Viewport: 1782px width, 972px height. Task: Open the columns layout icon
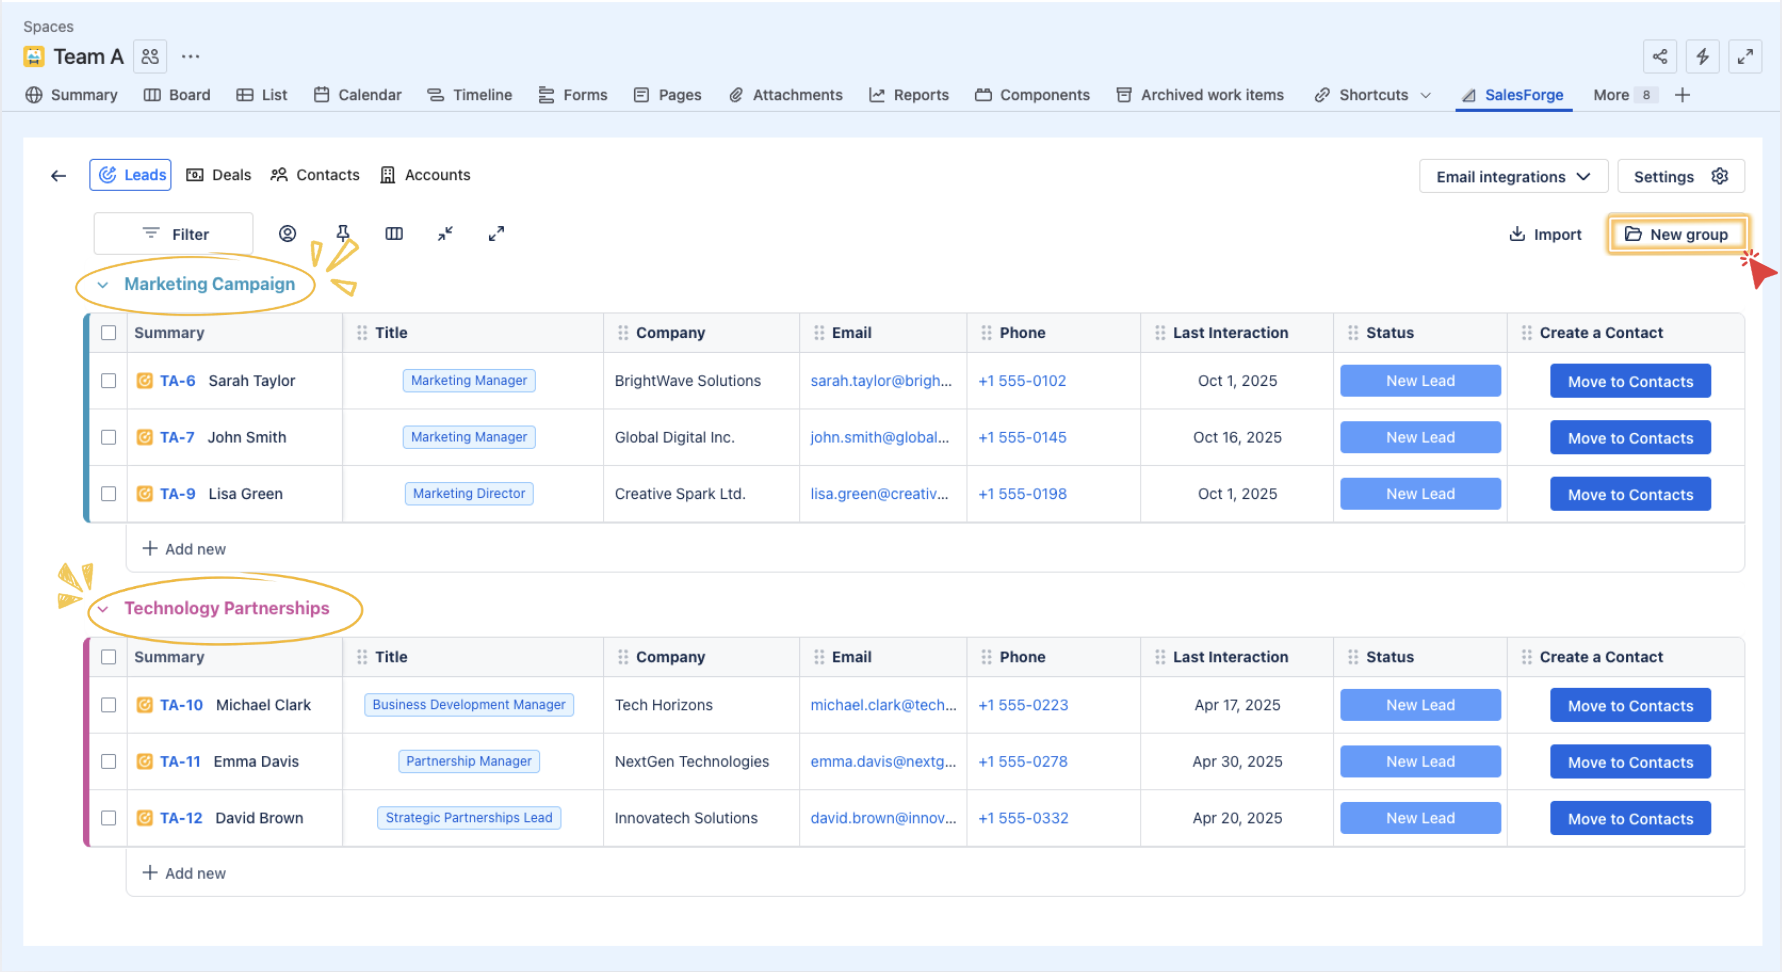coord(394,234)
